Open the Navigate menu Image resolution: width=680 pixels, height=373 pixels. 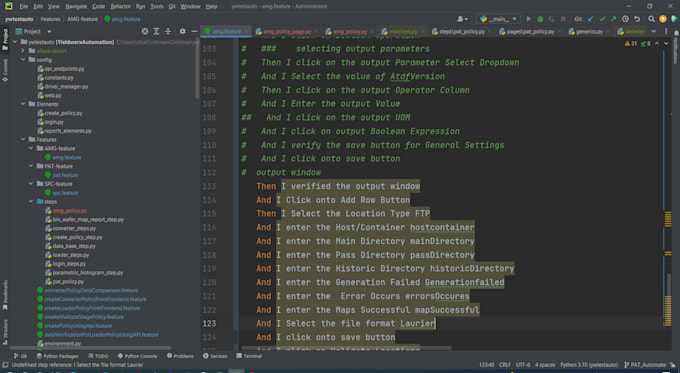(75, 7)
